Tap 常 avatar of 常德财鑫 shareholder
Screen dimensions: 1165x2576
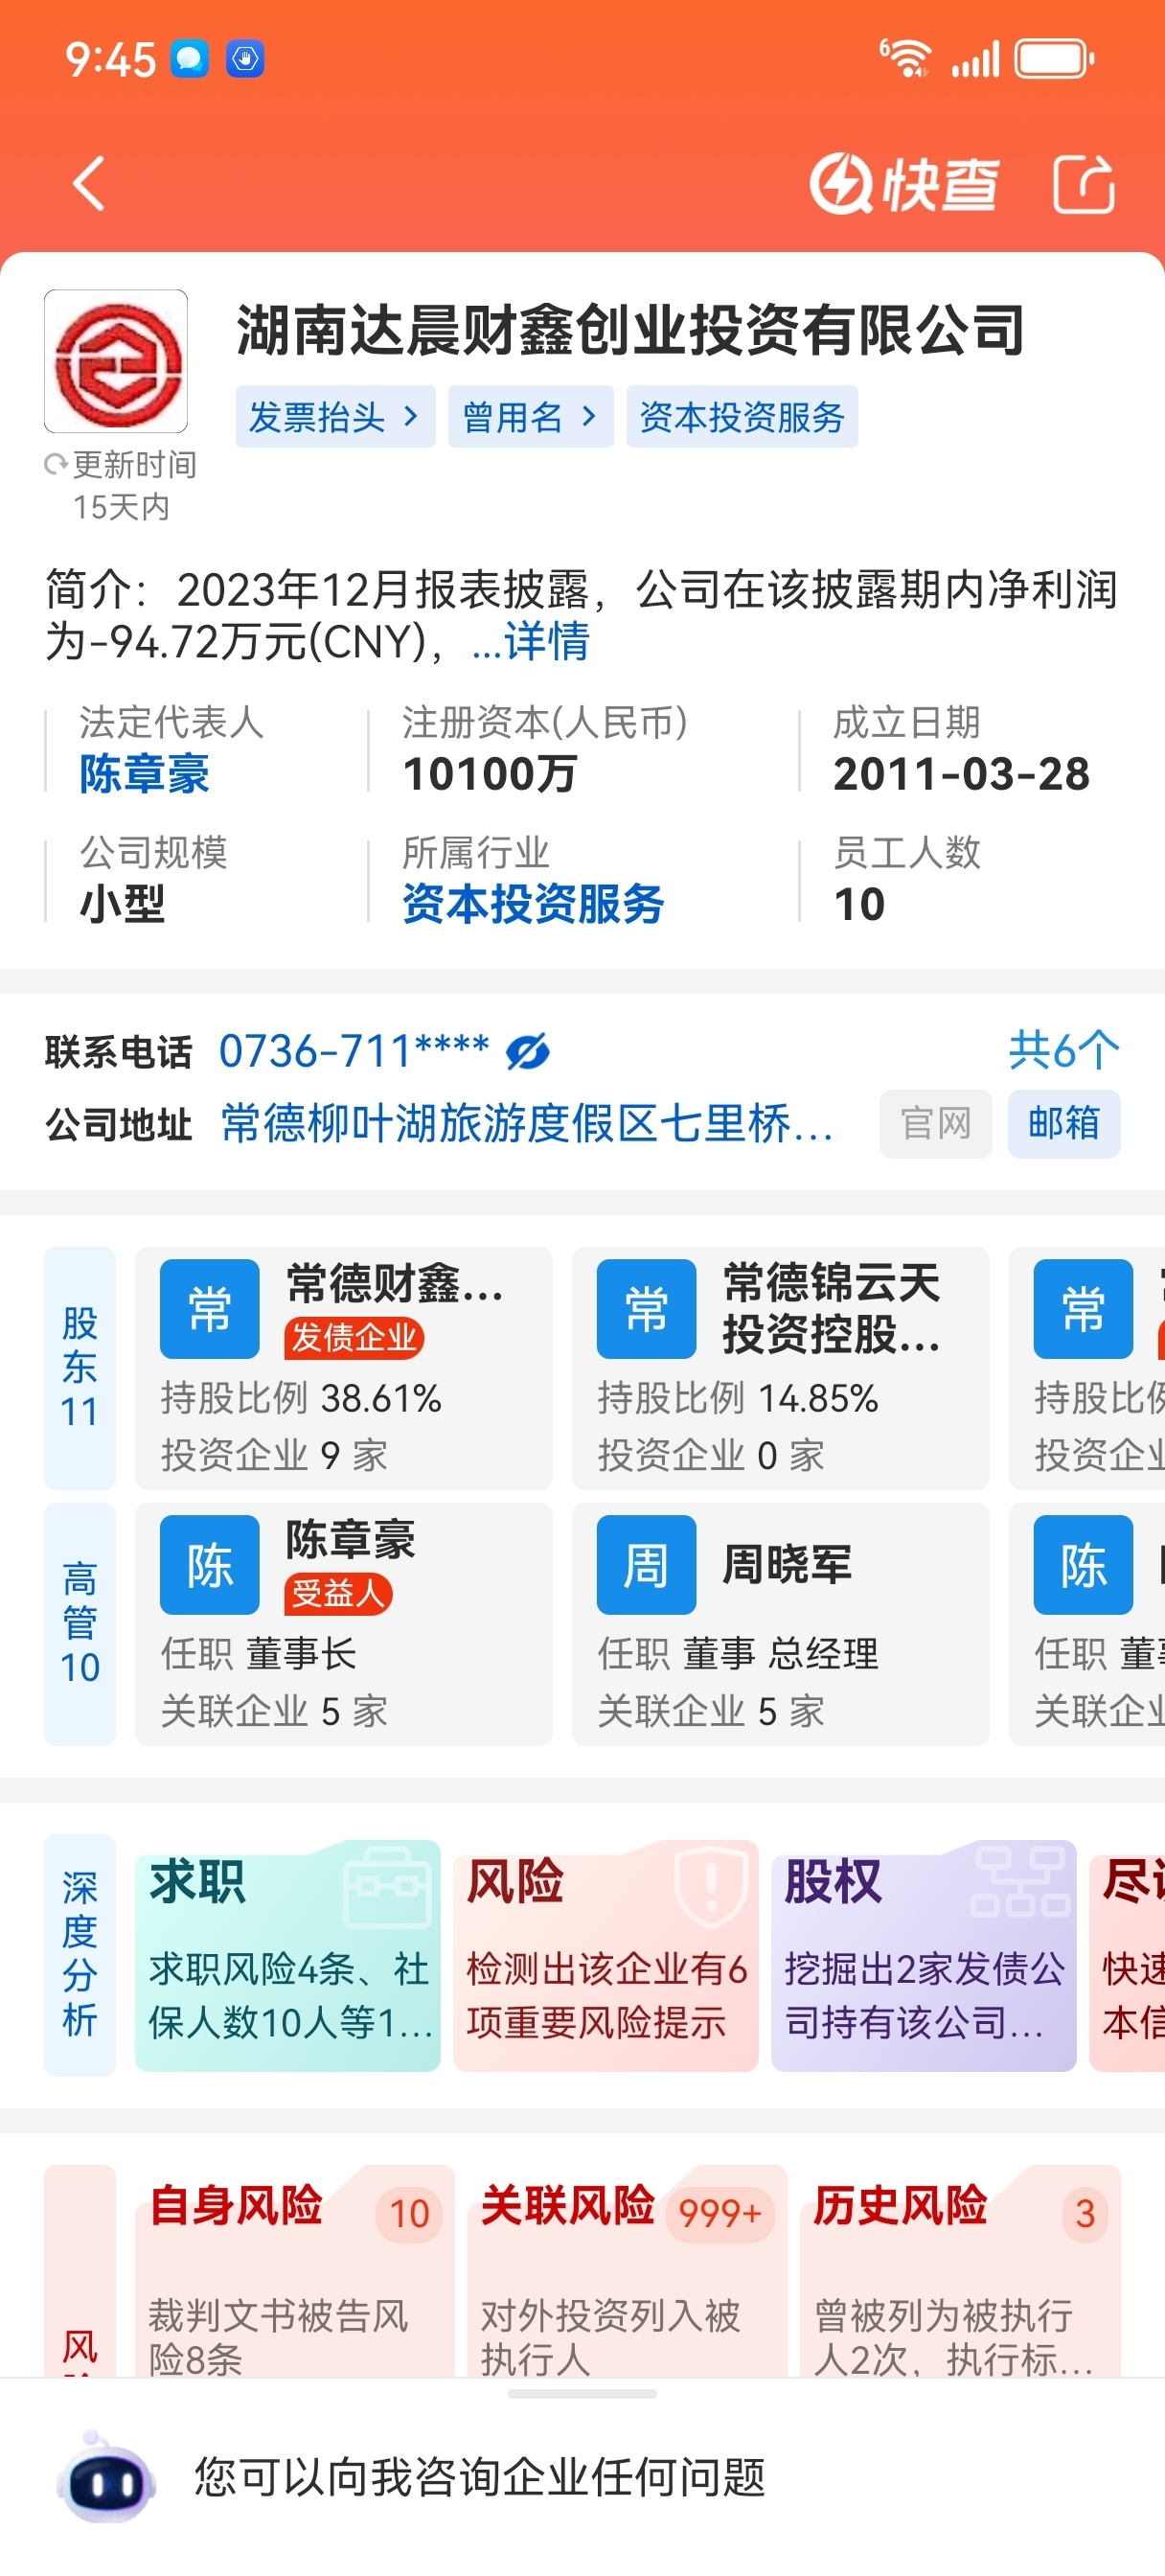[210, 1309]
